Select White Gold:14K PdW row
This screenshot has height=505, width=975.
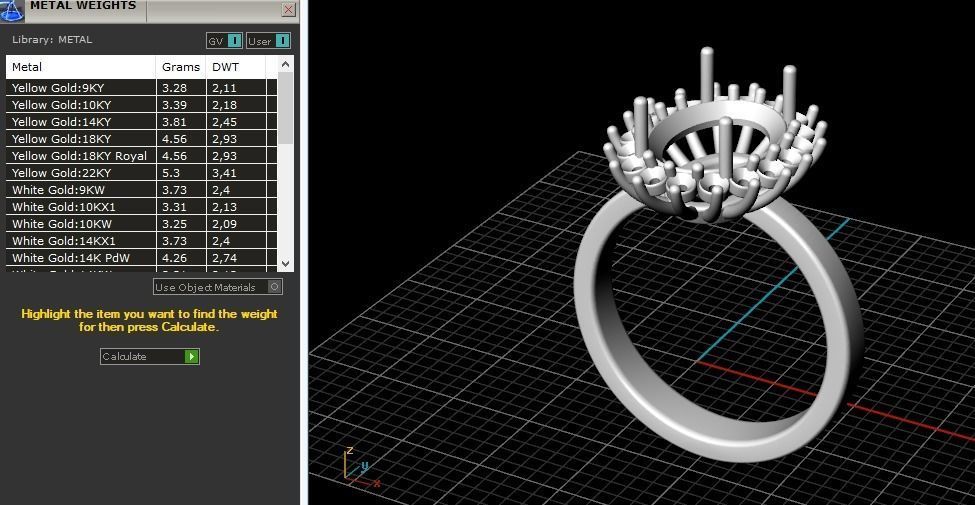pos(142,257)
